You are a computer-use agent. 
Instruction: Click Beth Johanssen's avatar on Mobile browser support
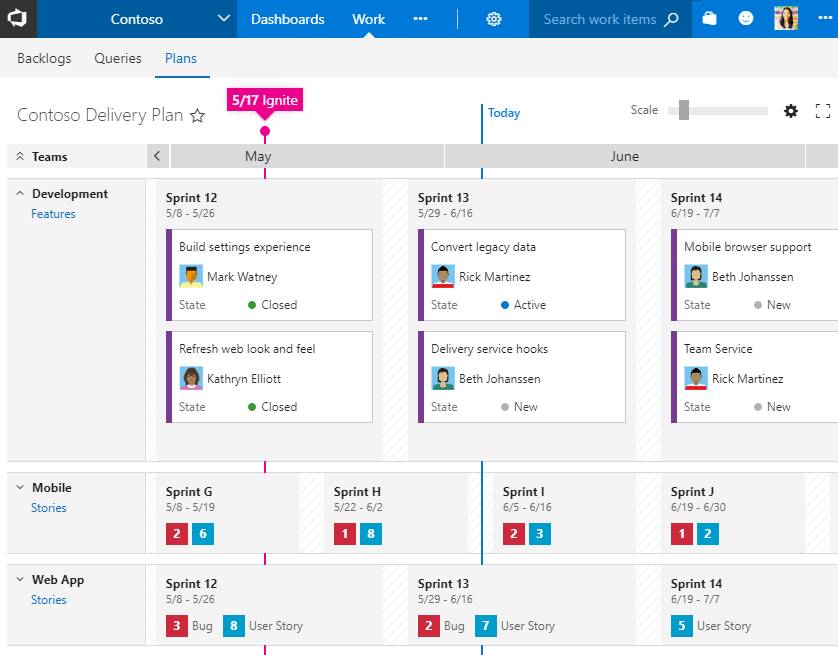pyautogui.click(x=696, y=276)
